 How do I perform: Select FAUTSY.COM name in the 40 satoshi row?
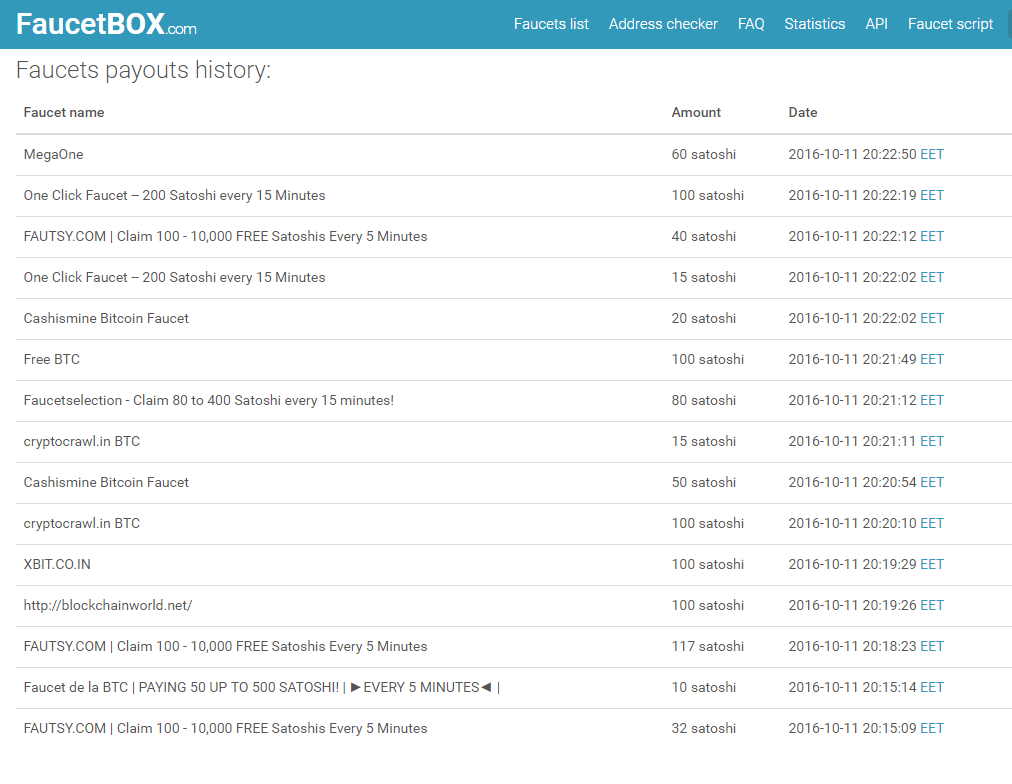click(225, 236)
